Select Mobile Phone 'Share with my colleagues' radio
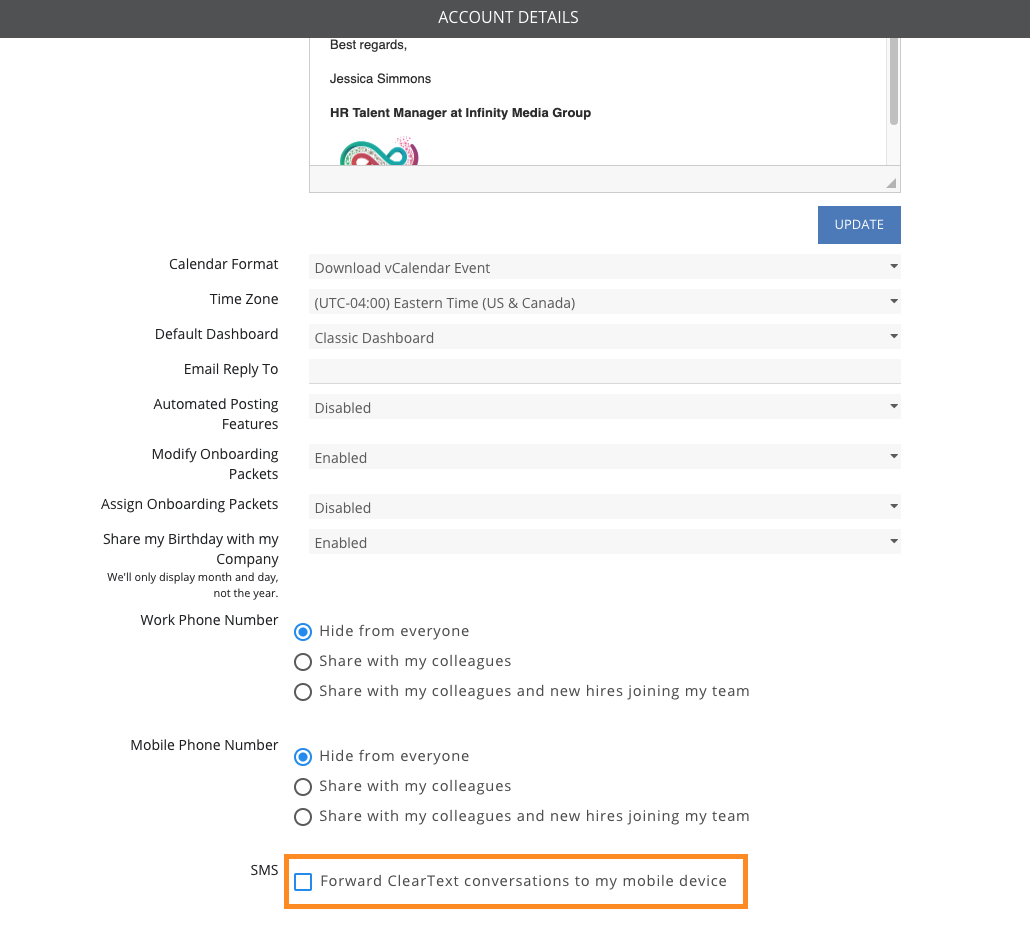 point(303,787)
